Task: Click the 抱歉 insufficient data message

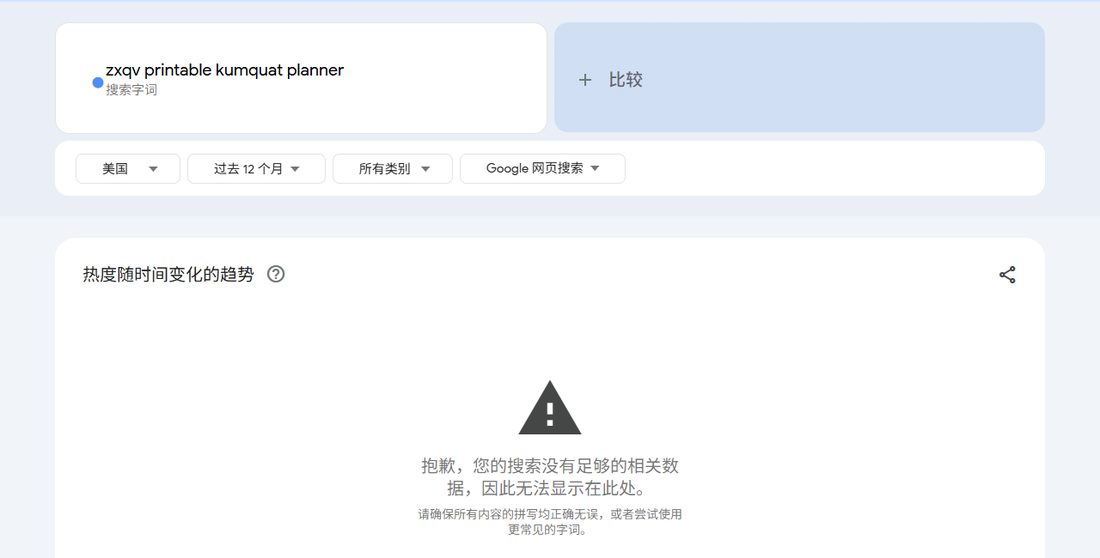Action: pos(550,477)
